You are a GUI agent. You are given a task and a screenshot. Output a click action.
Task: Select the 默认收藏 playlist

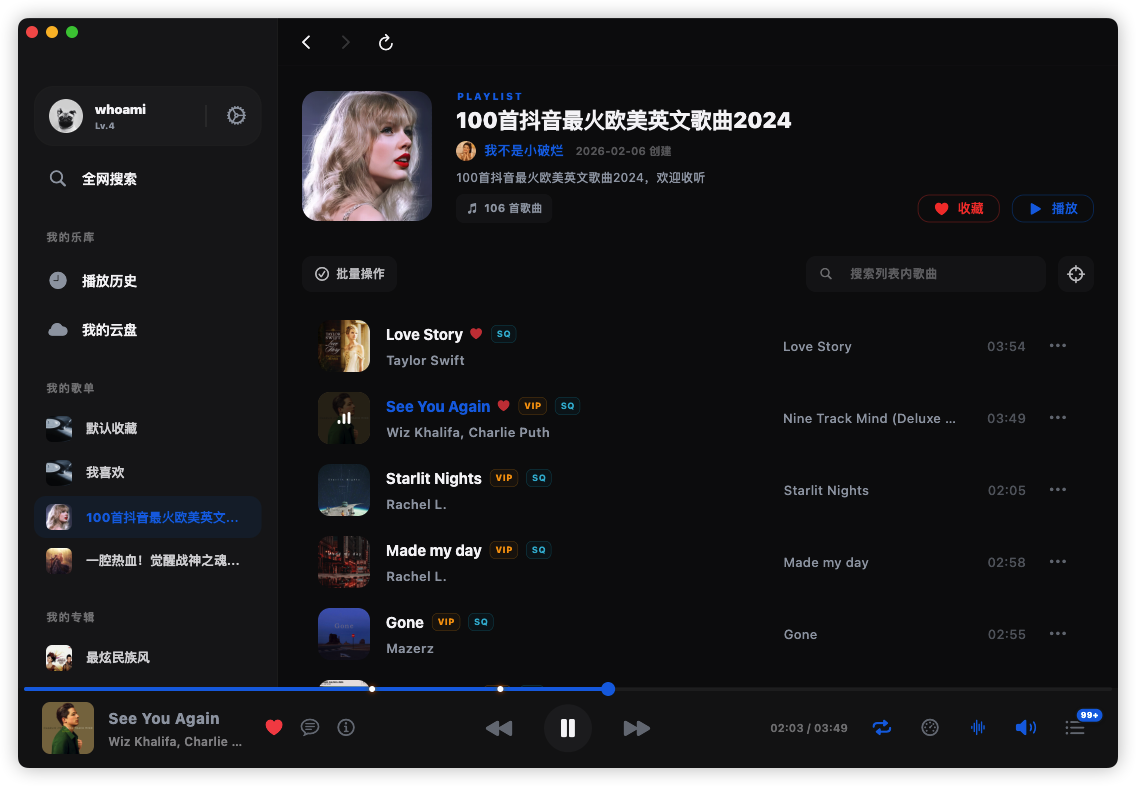pyautogui.click(x=147, y=428)
